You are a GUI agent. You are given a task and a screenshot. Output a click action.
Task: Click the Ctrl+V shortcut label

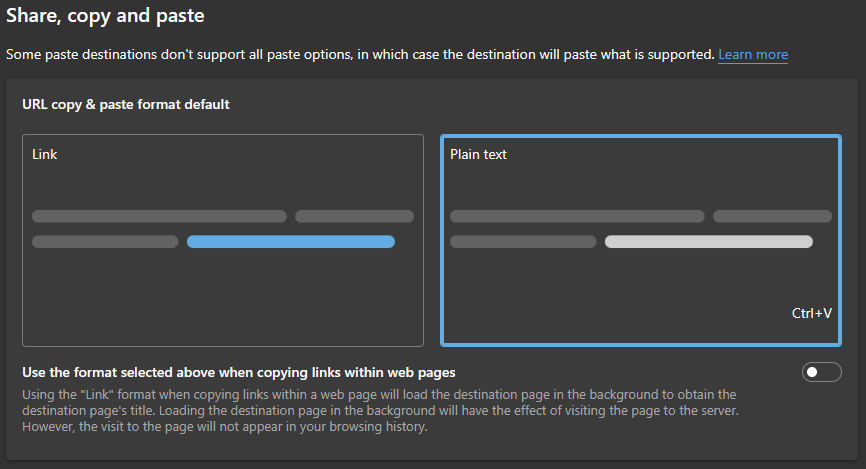(x=812, y=313)
